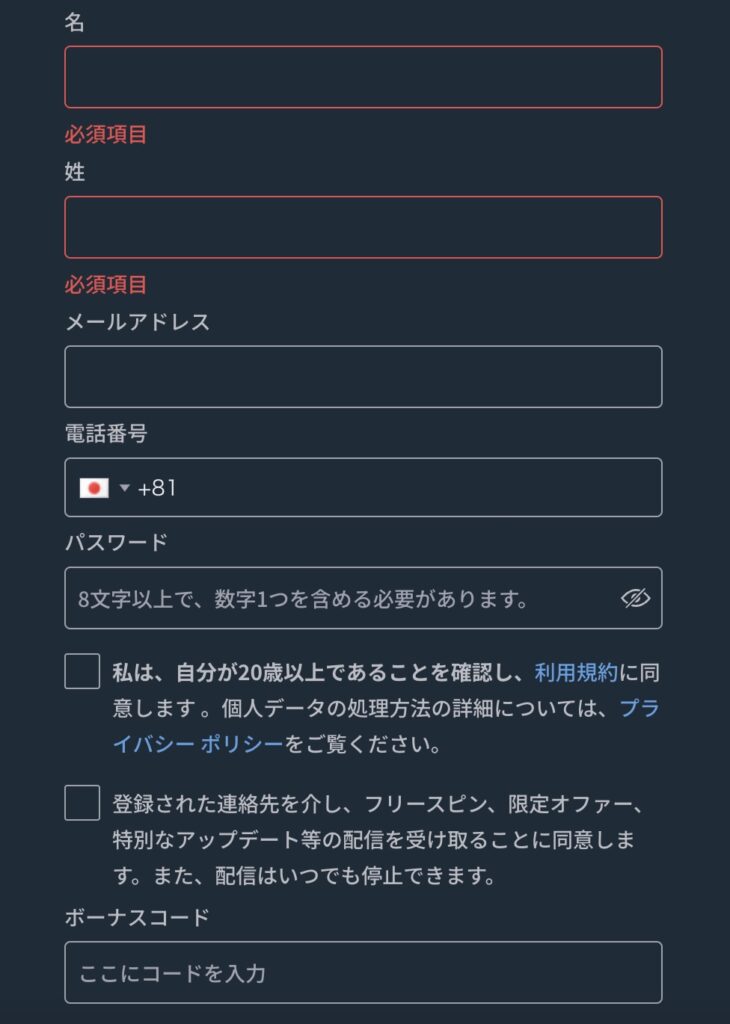Viewport: 730px width, 1024px height.
Task: Click the Japan flag icon
Action: tap(94, 488)
